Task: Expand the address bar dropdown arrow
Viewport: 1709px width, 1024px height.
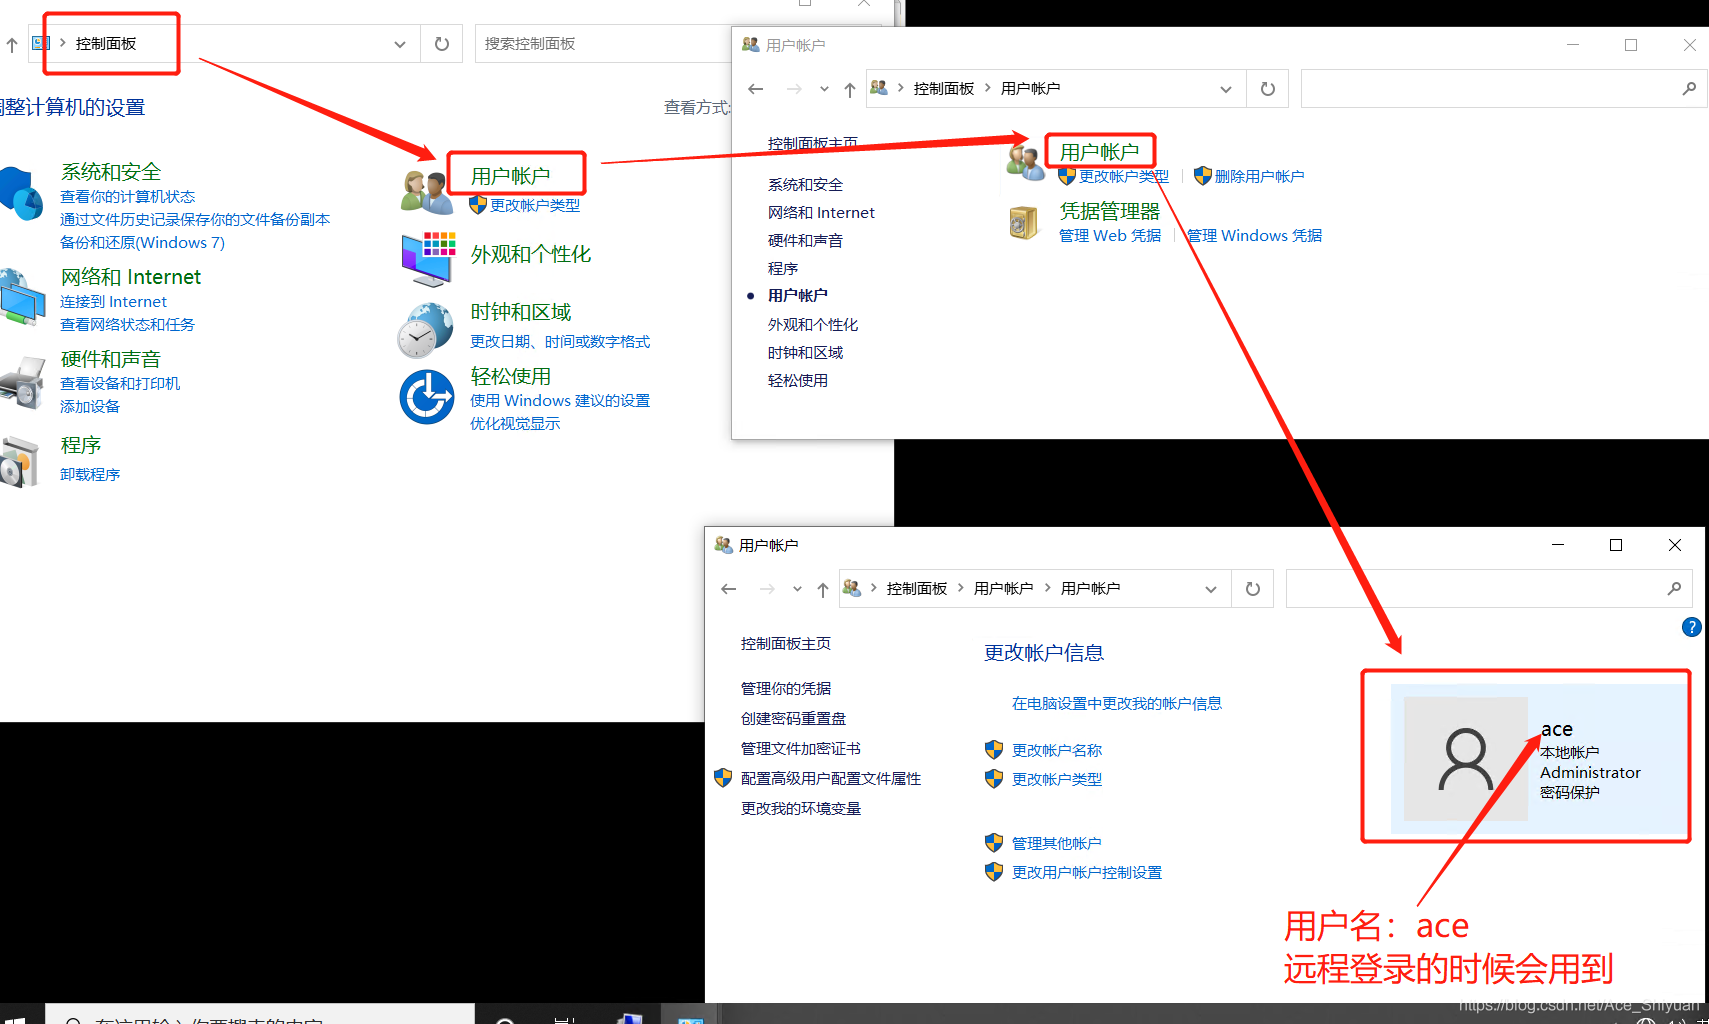Action: point(1226,88)
